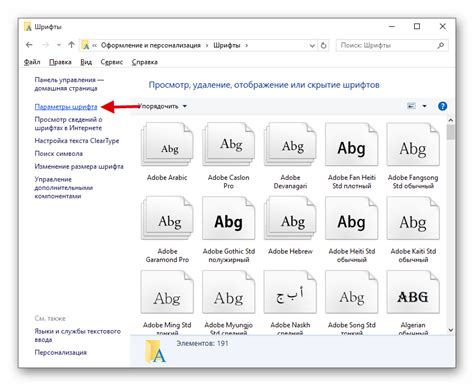The image size is (474, 386).
Task: Click the Adobe Gothic Std font icon
Action: (228, 218)
